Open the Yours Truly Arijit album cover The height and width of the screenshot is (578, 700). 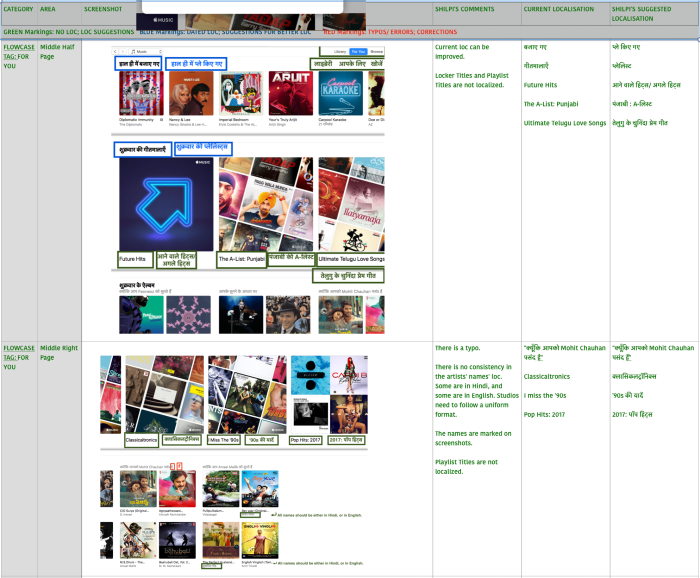pyautogui.click(x=290, y=94)
